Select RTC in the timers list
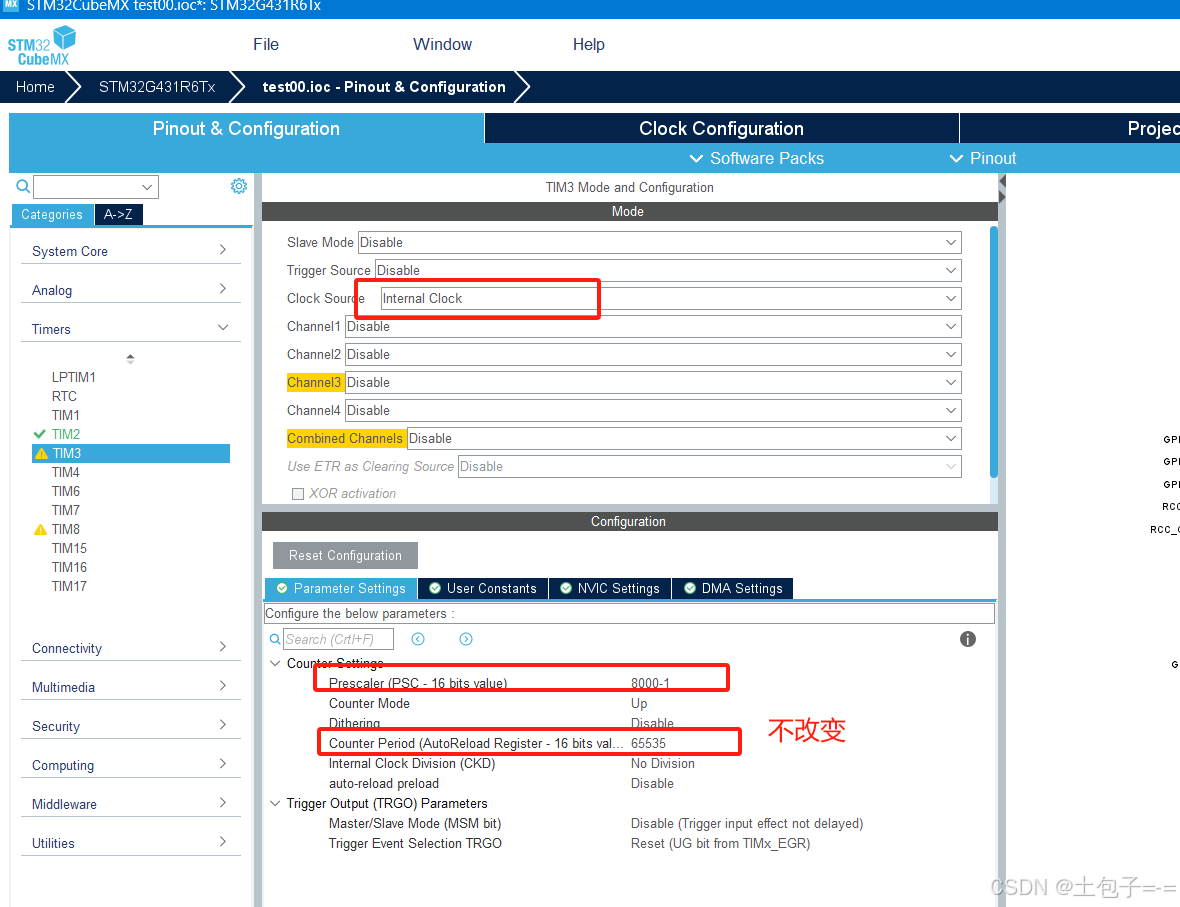This screenshot has height=907, width=1180. [64, 397]
